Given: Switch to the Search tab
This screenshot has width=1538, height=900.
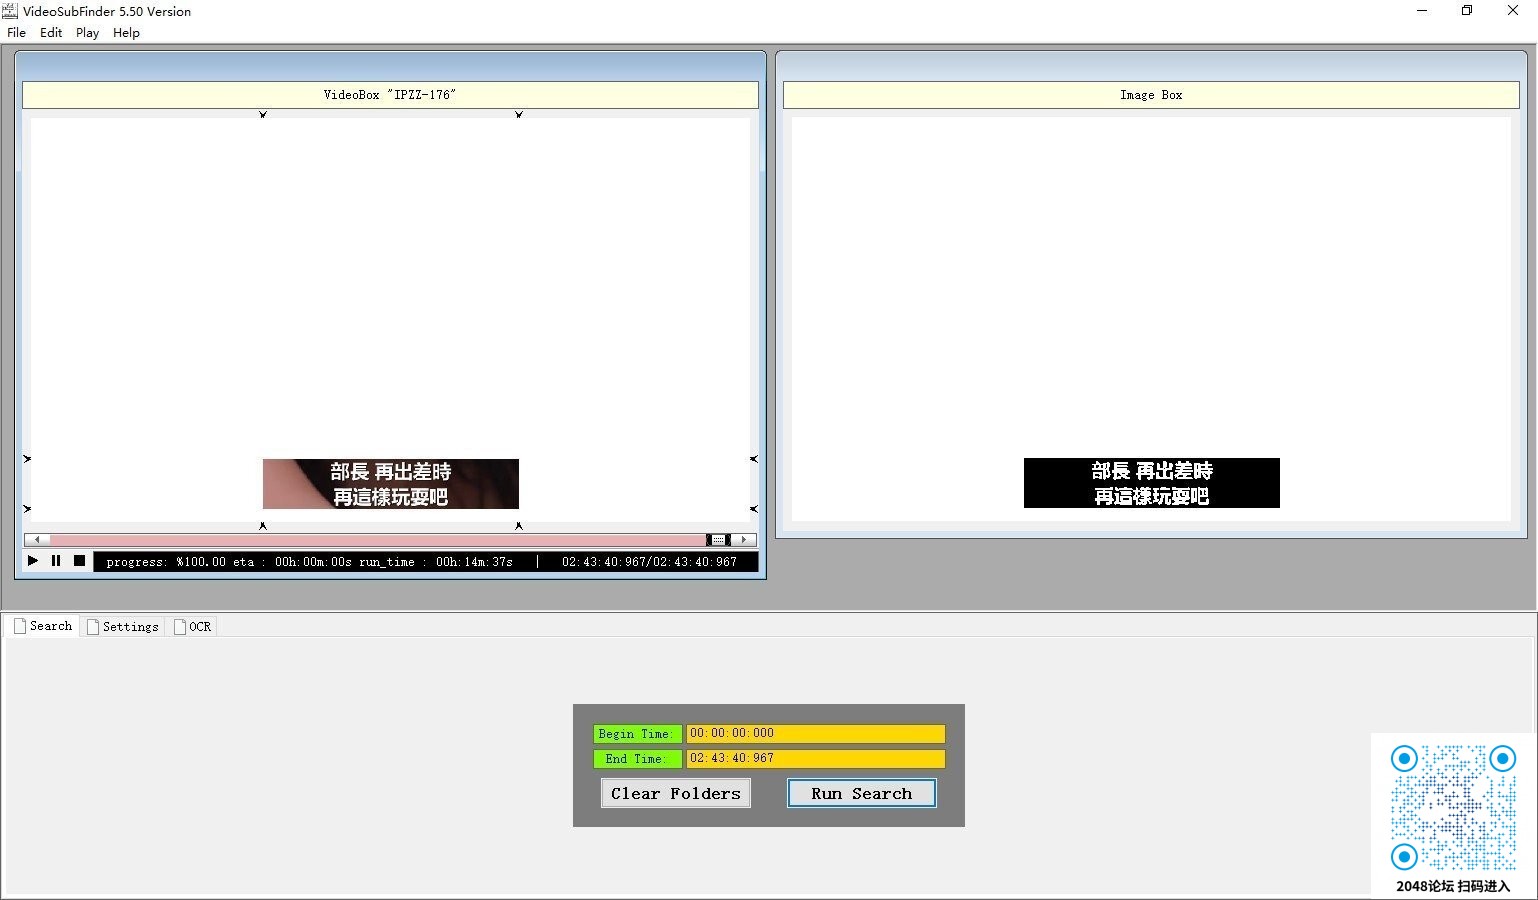Looking at the screenshot, I should pyautogui.click(x=43, y=626).
